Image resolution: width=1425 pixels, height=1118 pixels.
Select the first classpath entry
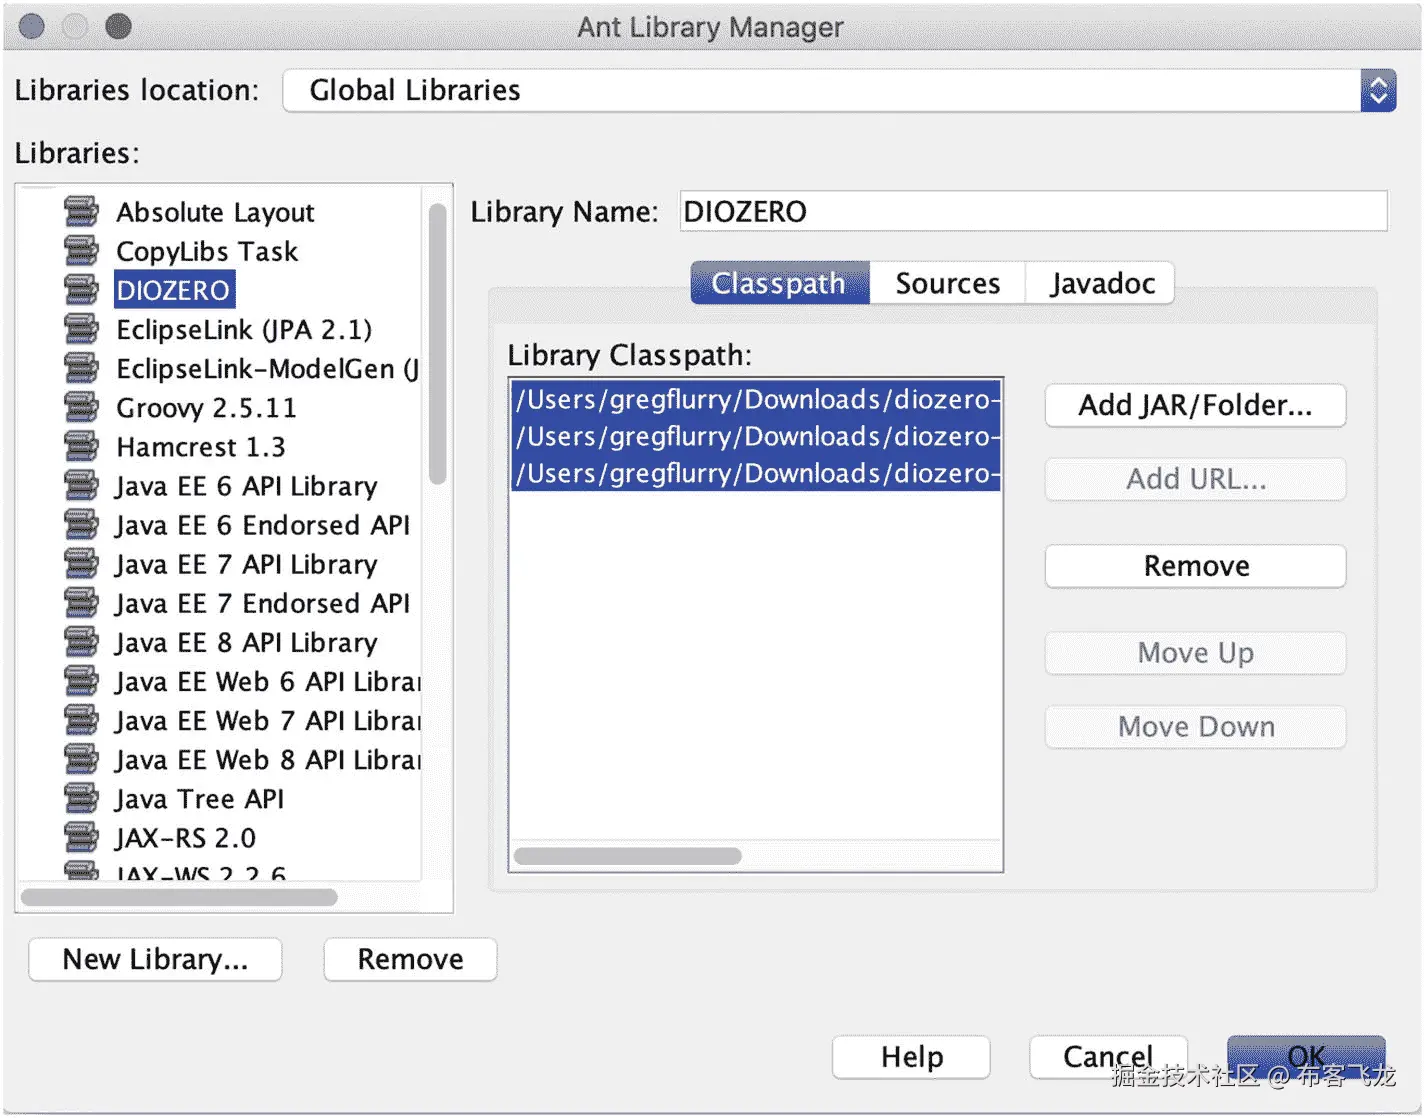[x=756, y=400]
